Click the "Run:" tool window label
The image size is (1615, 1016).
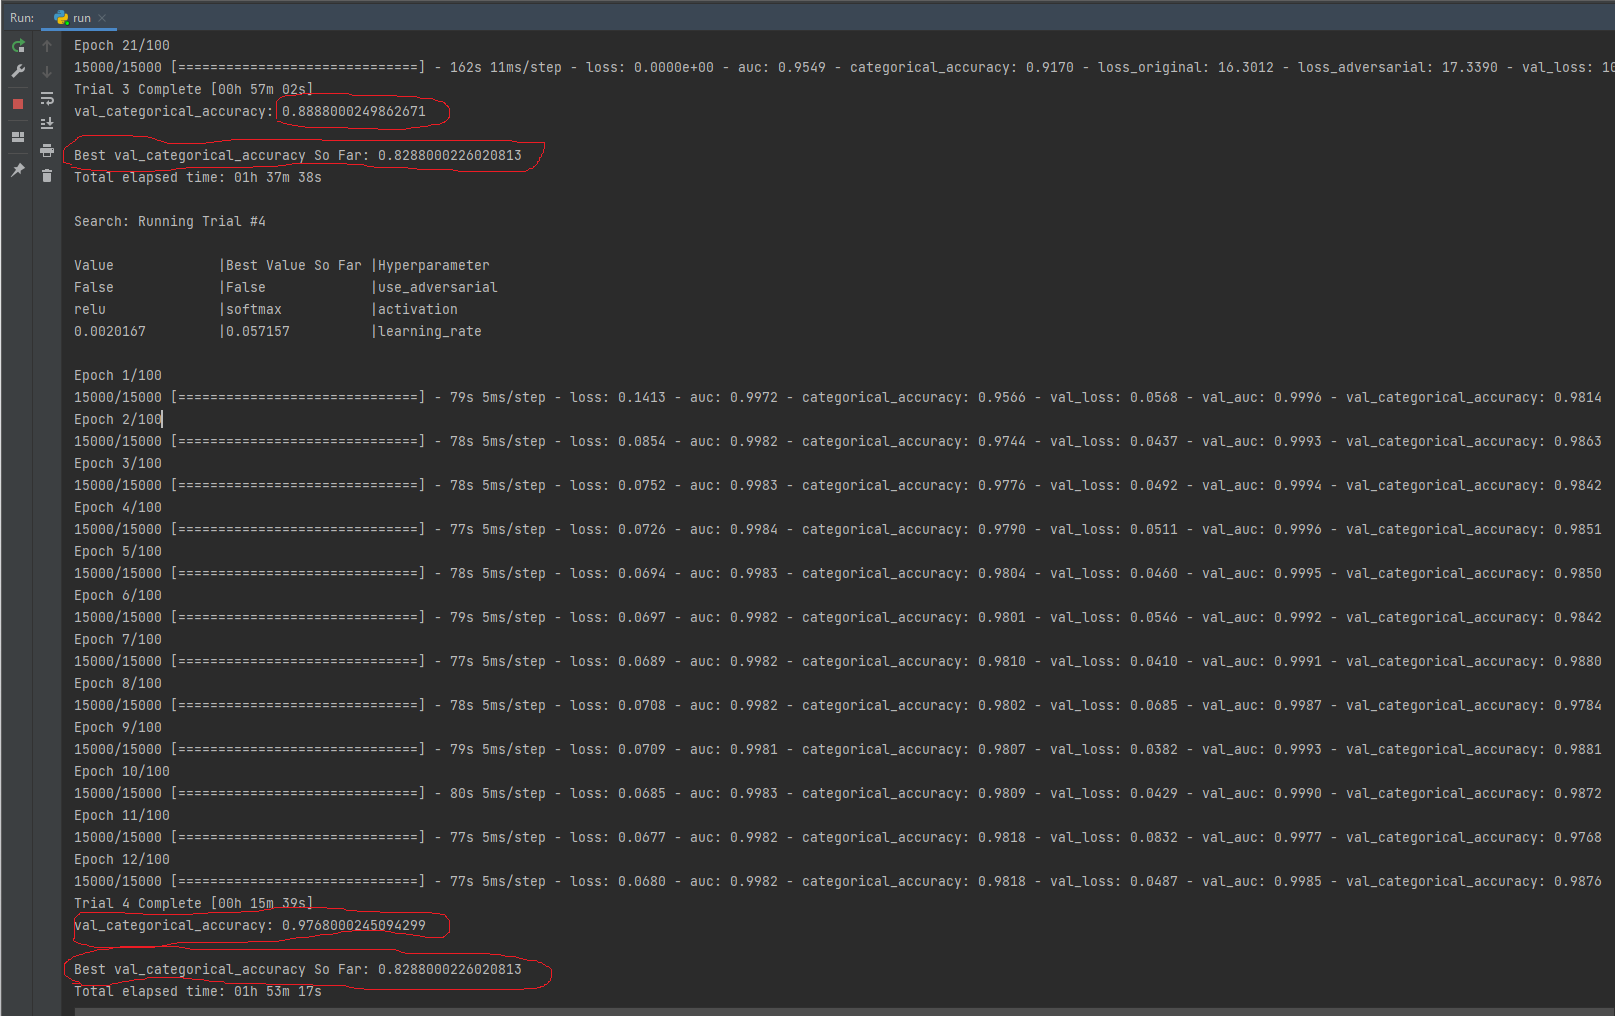[x=21, y=17]
